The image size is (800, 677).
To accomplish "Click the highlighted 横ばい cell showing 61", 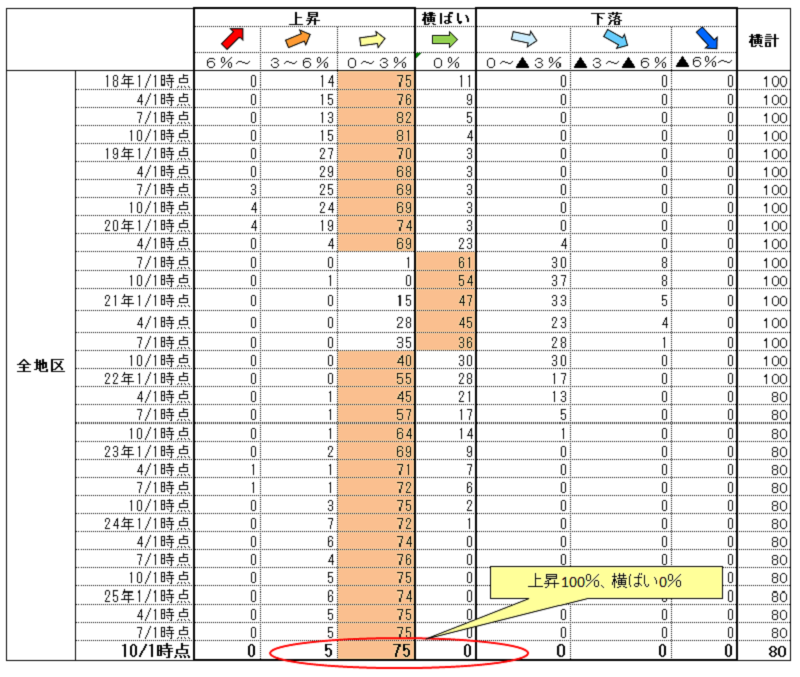I will coord(444,262).
